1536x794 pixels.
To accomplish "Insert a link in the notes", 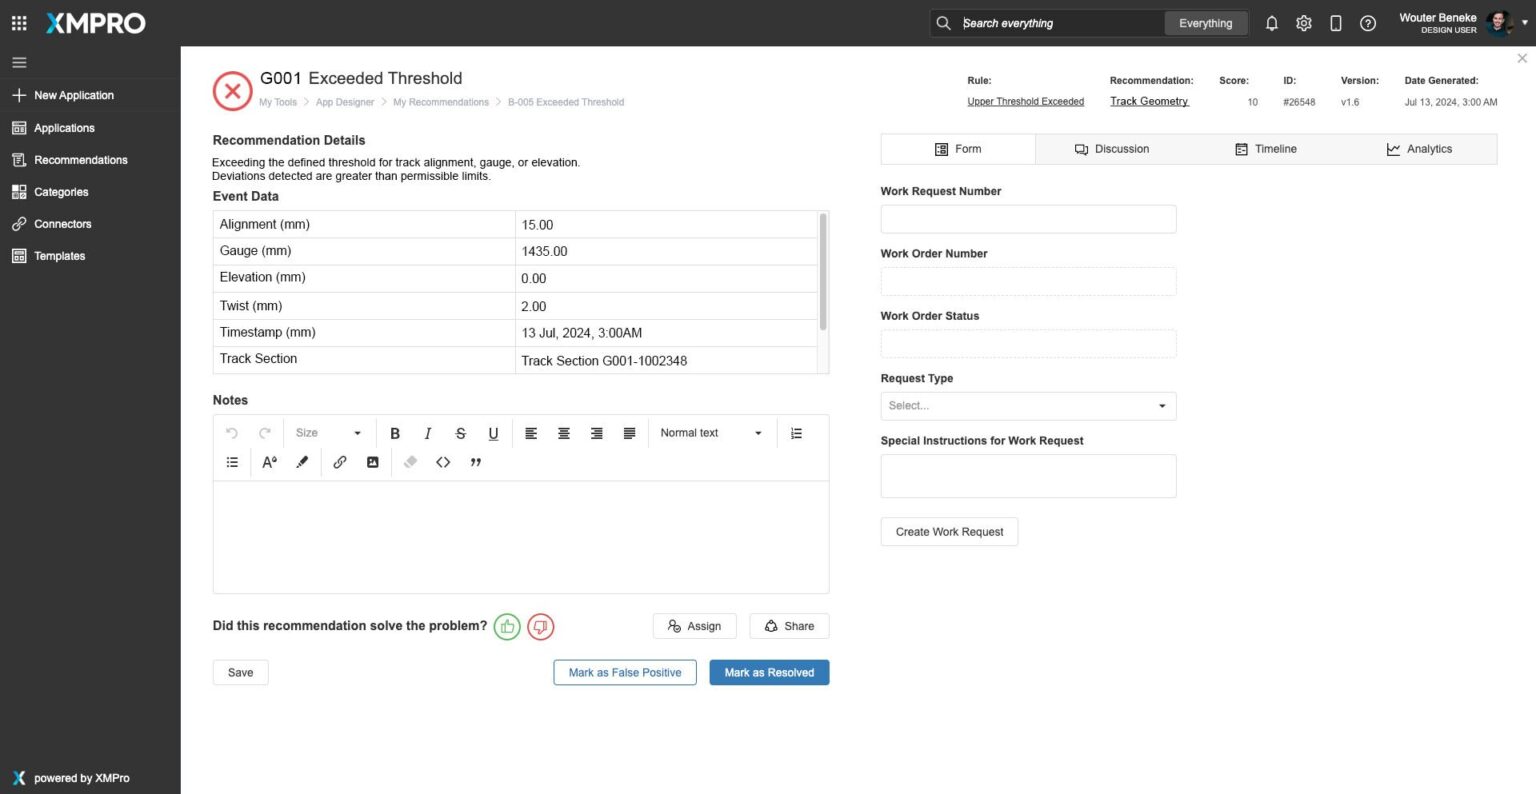I will [x=340, y=462].
